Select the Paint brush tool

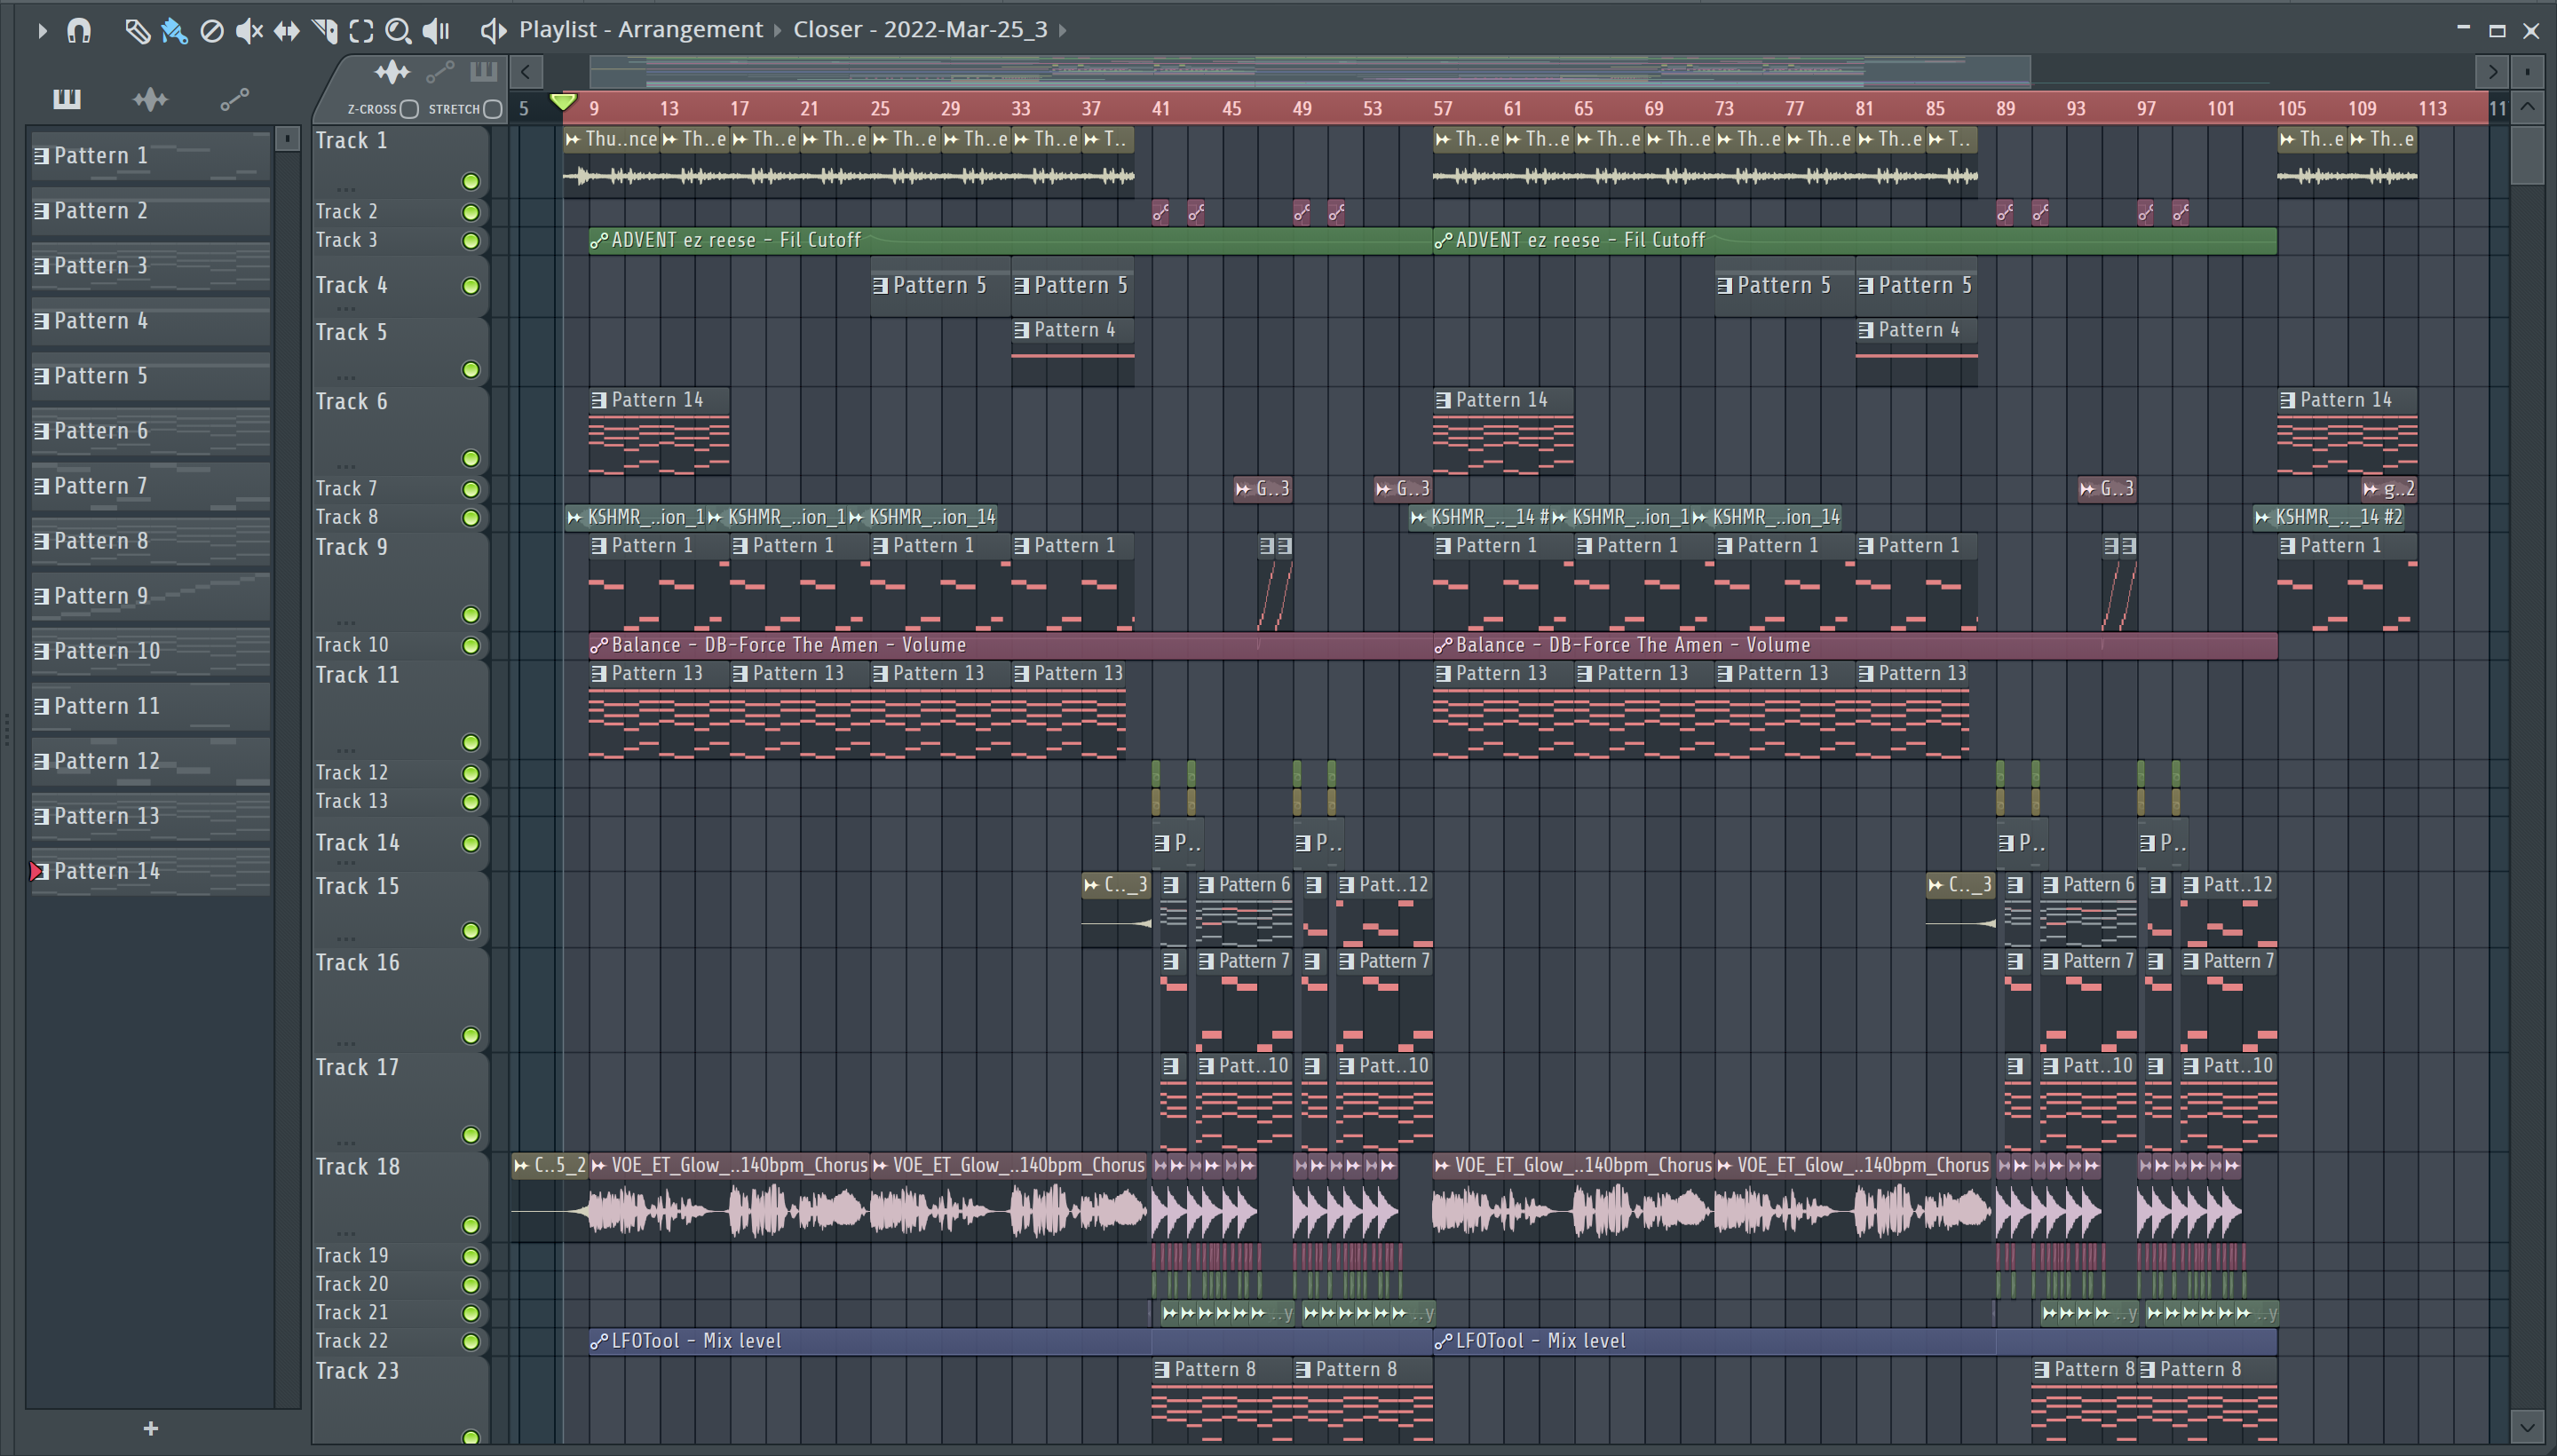(x=174, y=31)
